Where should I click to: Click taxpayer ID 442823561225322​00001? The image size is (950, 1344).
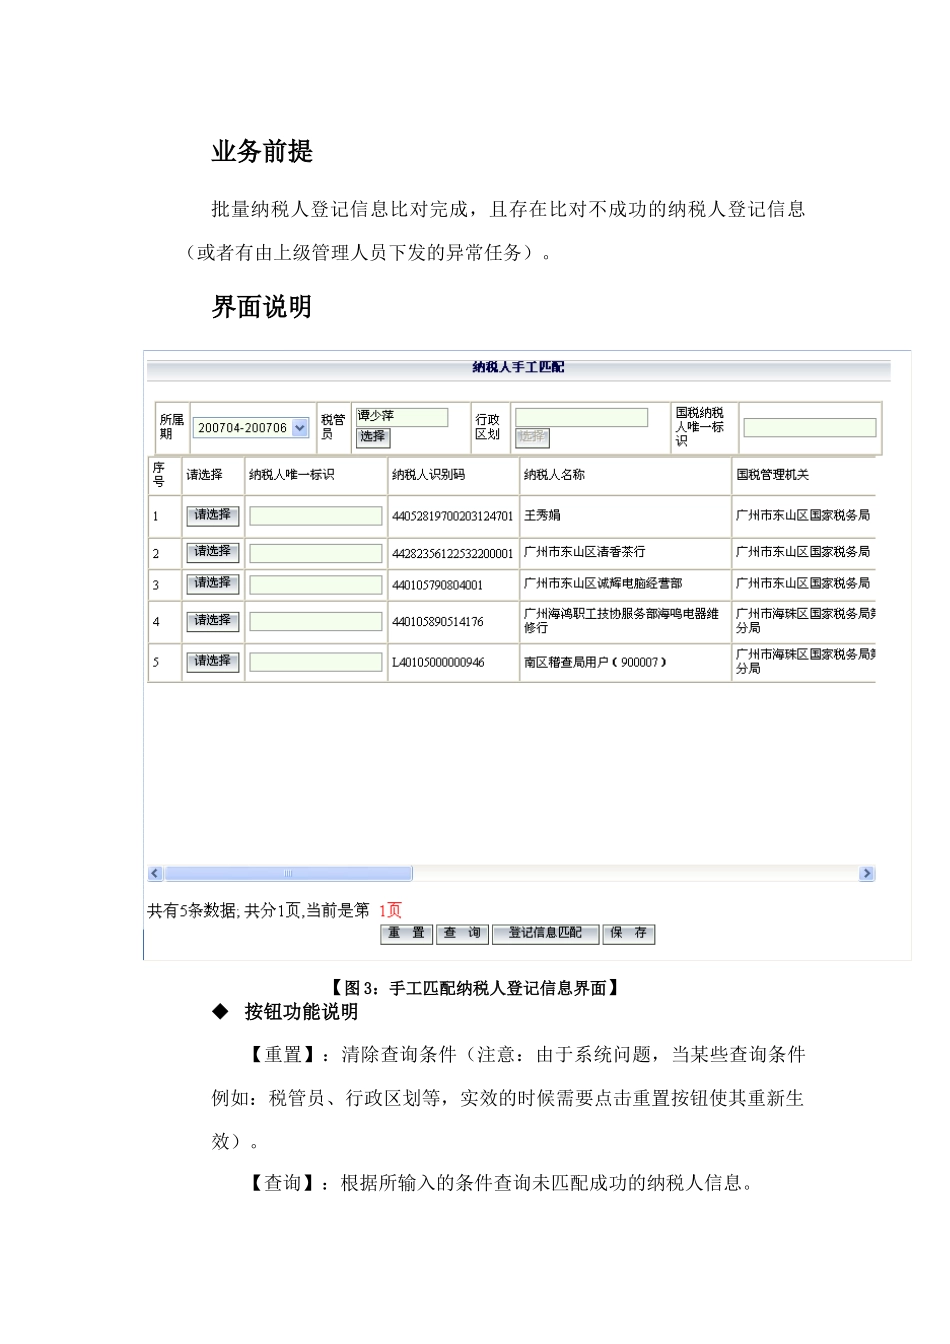point(452,554)
